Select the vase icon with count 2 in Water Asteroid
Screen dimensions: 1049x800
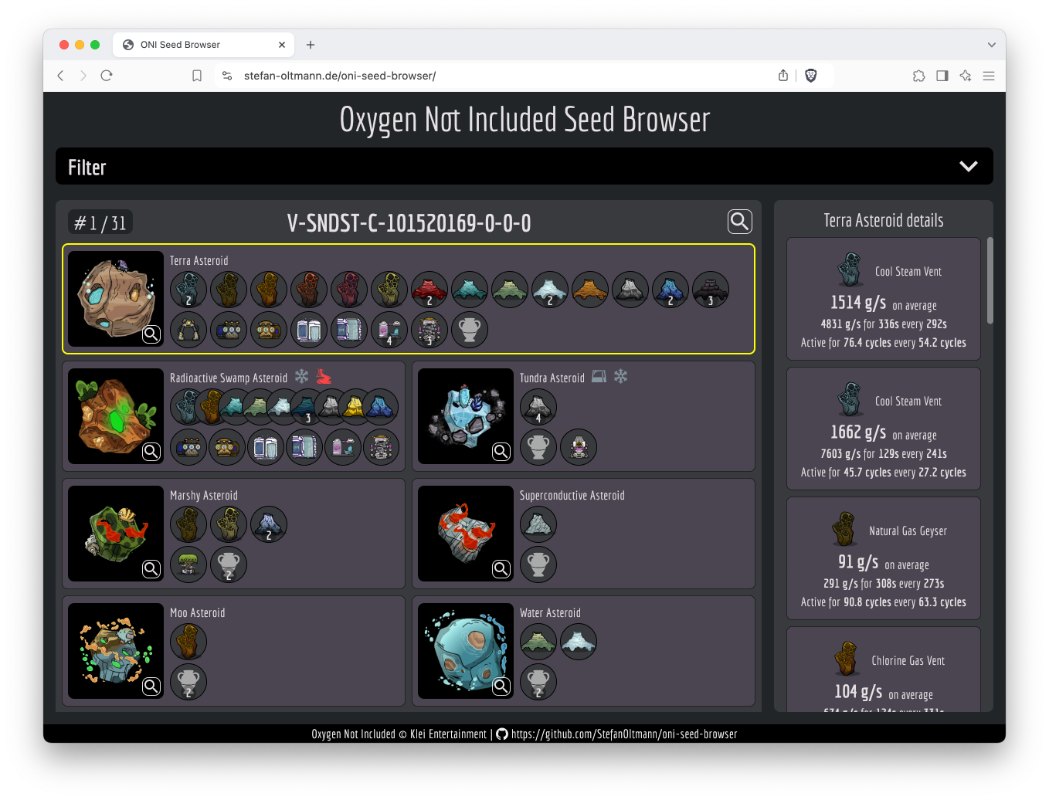pyautogui.click(x=539, y=682)
